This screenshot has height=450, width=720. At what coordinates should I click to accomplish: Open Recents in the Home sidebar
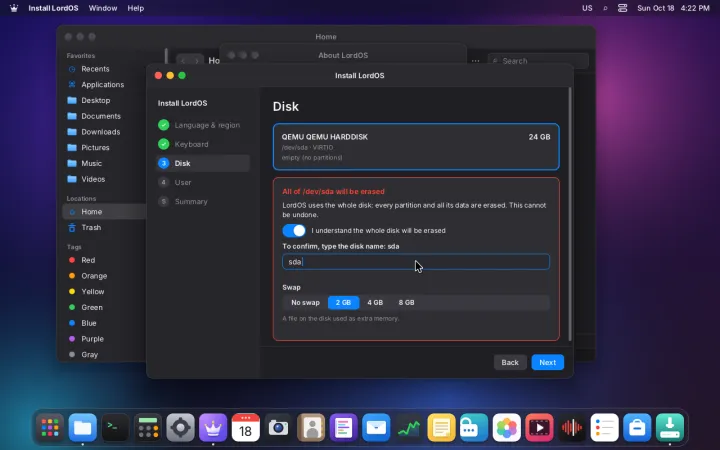pos(104,69)
